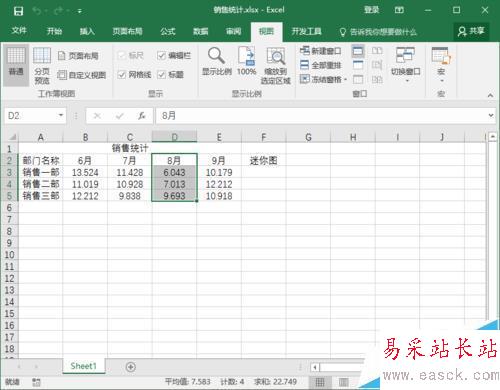Viewport: 500px width, 390px height.
Task: Click 缩放到选定区域 zoom to selection
Action: tap(276, 65)
